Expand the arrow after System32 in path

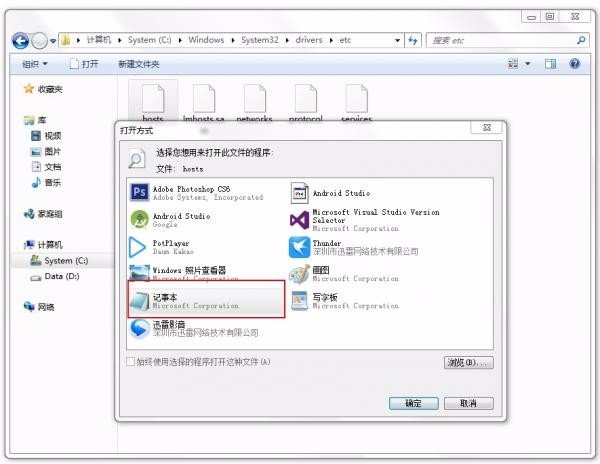click(x=287, y=40)
